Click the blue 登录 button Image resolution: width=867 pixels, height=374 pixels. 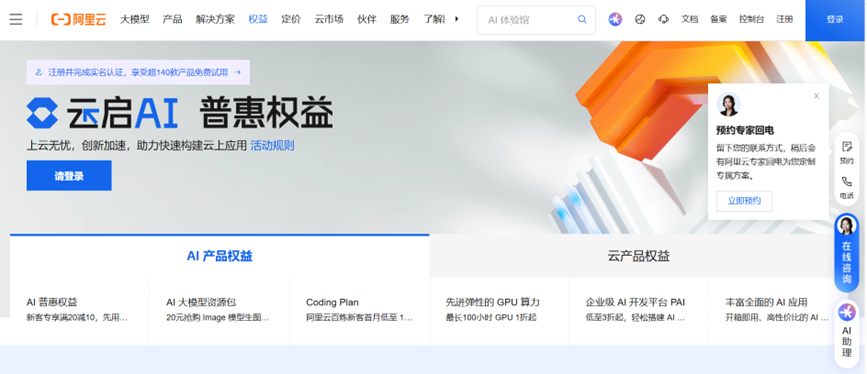835,20
